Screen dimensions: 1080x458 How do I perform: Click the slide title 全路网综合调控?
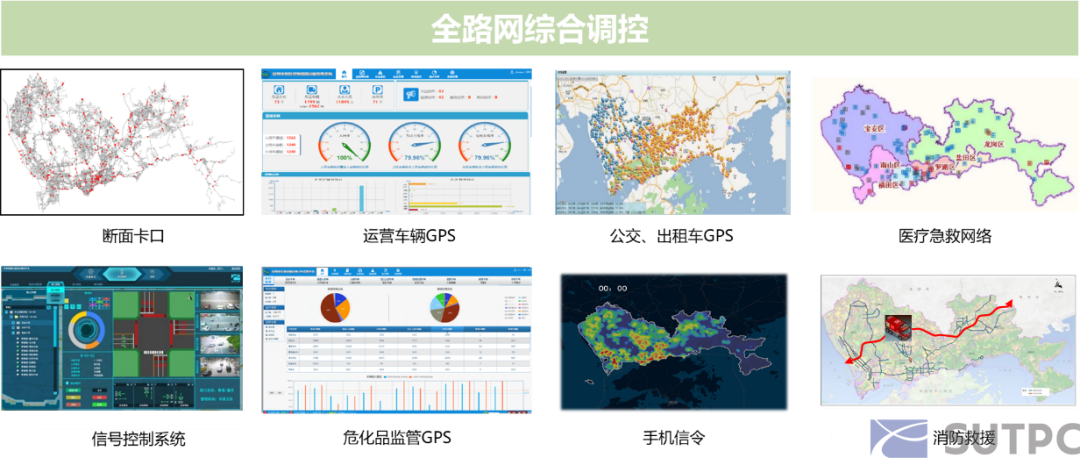[x=540, y=29]
